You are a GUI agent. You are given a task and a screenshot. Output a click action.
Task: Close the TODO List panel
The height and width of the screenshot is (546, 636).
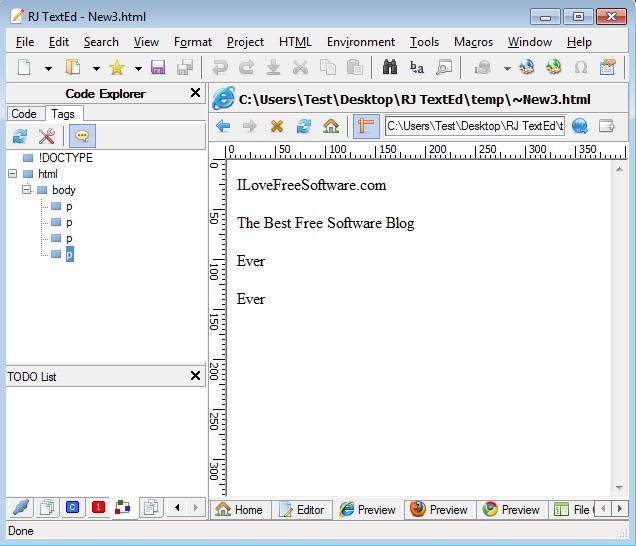(196, 376)
